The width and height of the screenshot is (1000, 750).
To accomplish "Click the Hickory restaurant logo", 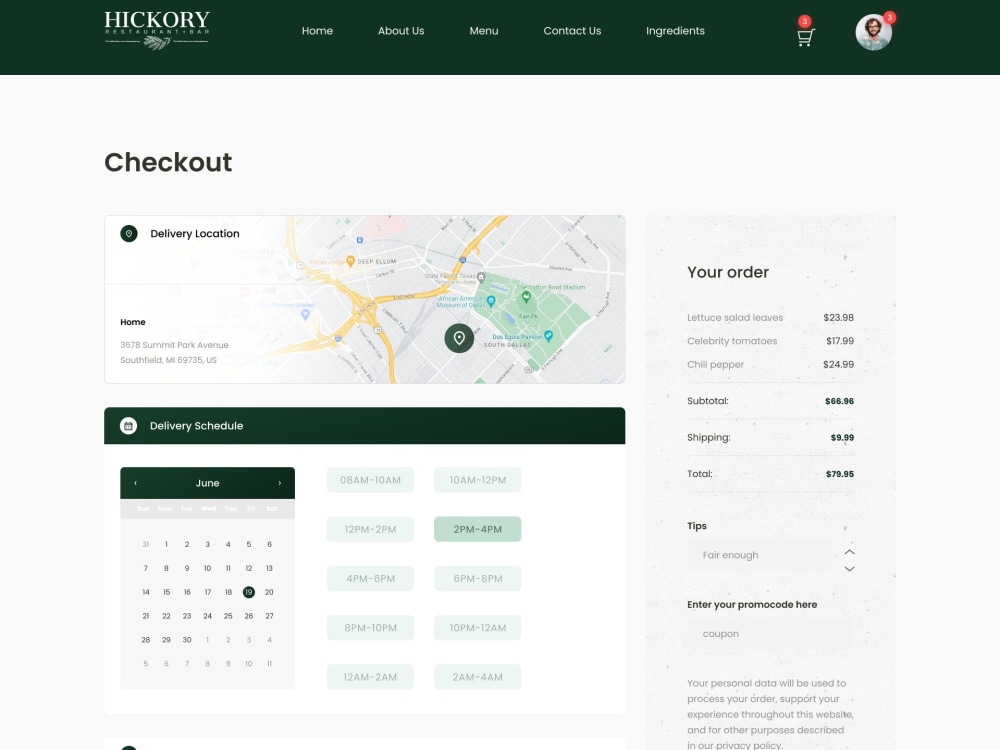I will (x=157, y=30).
